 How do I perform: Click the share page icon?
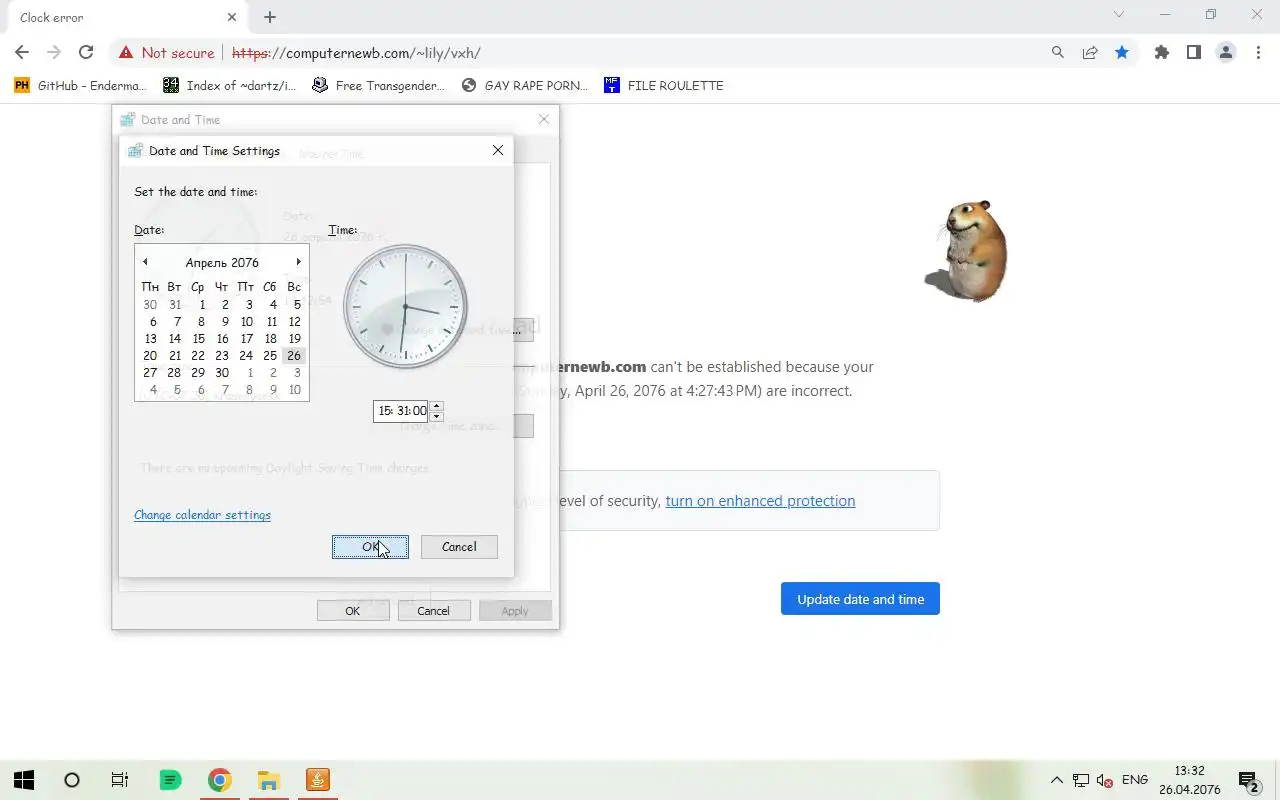[1090, 53]
